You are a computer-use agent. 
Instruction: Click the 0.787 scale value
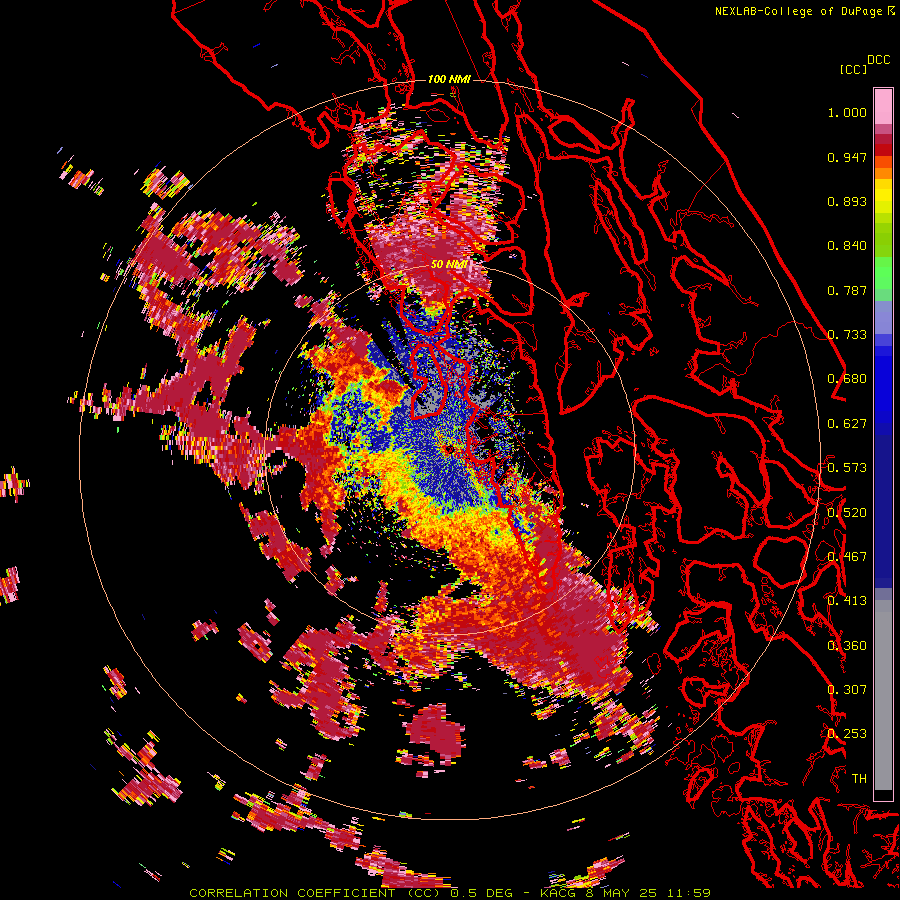click(847, 290)
